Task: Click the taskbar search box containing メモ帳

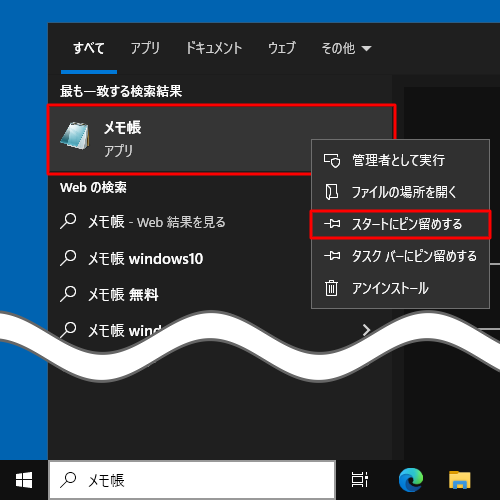Action: pyautogui.click(x=192, y=480)
